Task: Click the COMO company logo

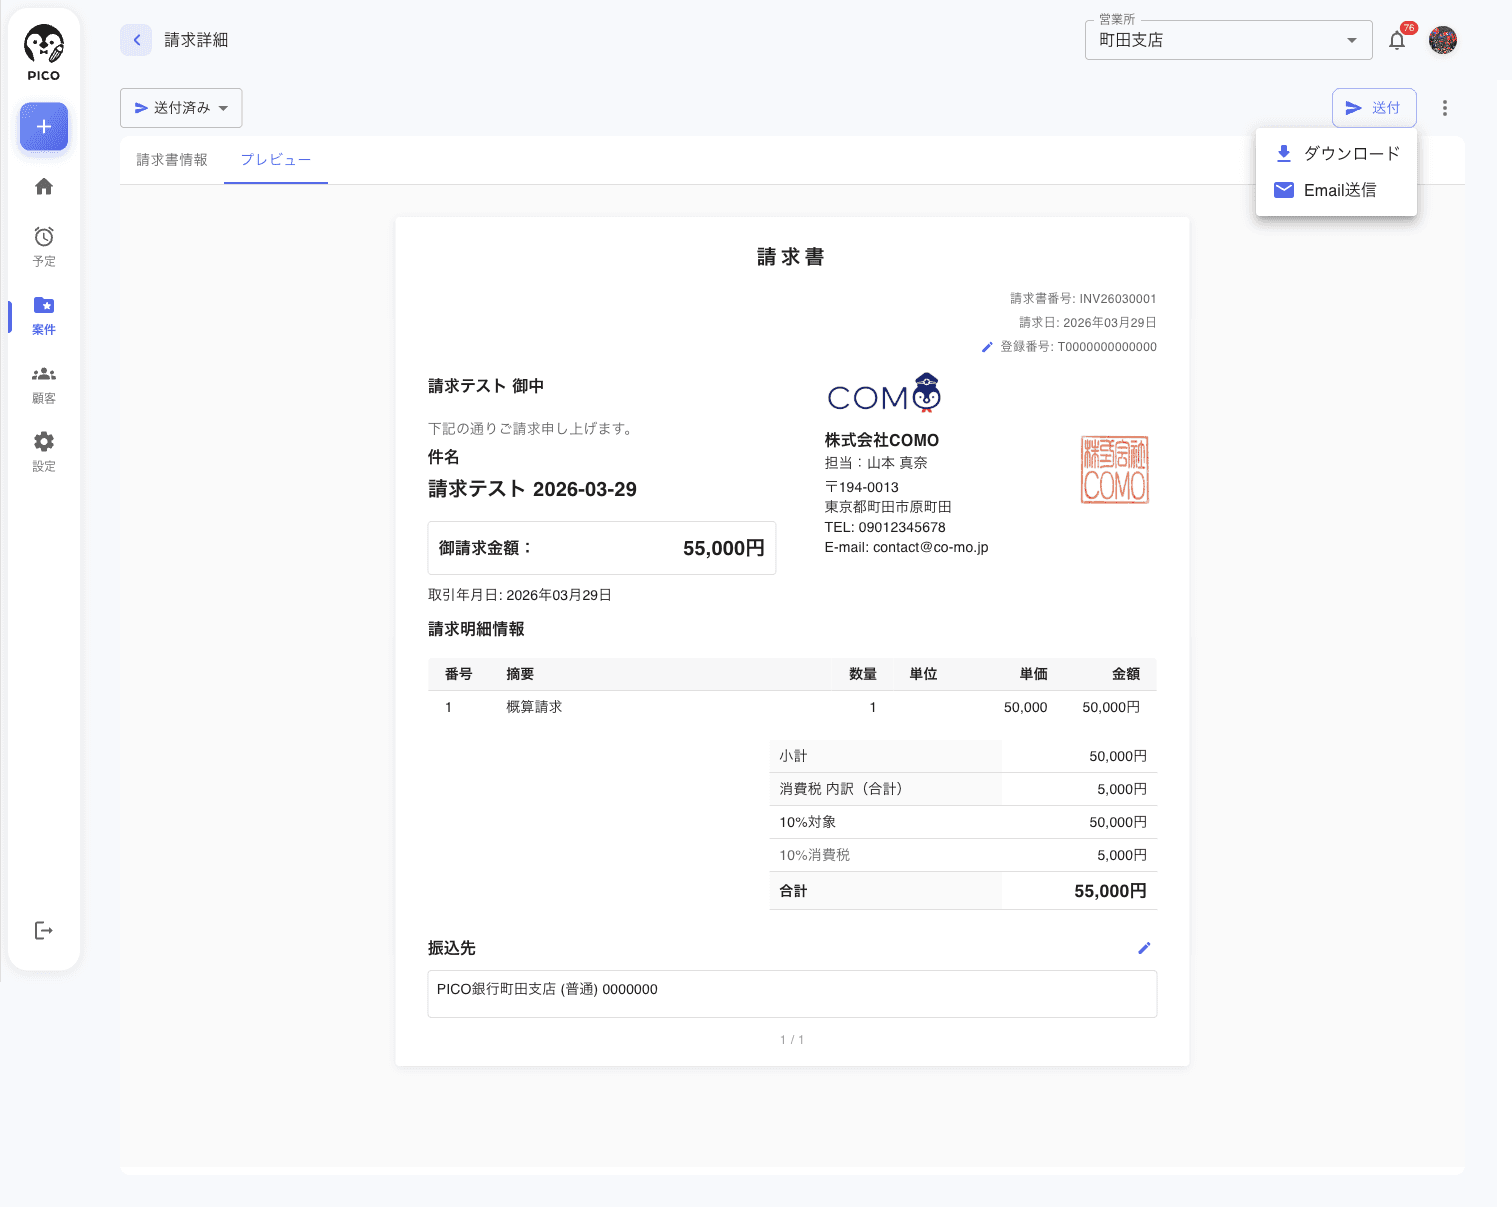Action: click(x=884, y=393)
